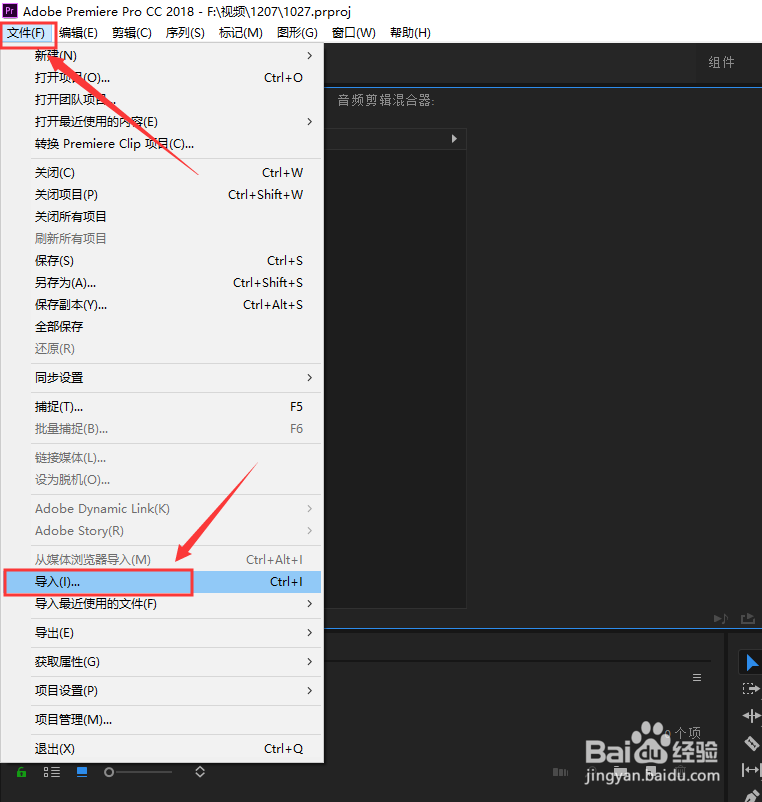Select the Slip tool
Image resolution: width=762 pixels, height=802 pixels.
[751, 769]
